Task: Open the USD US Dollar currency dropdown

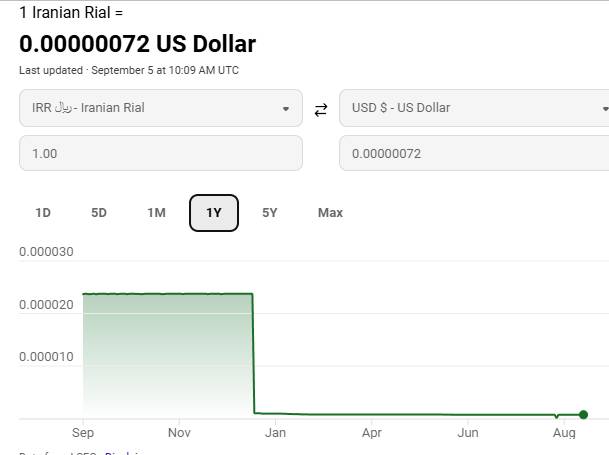Action: coord(474,108)
